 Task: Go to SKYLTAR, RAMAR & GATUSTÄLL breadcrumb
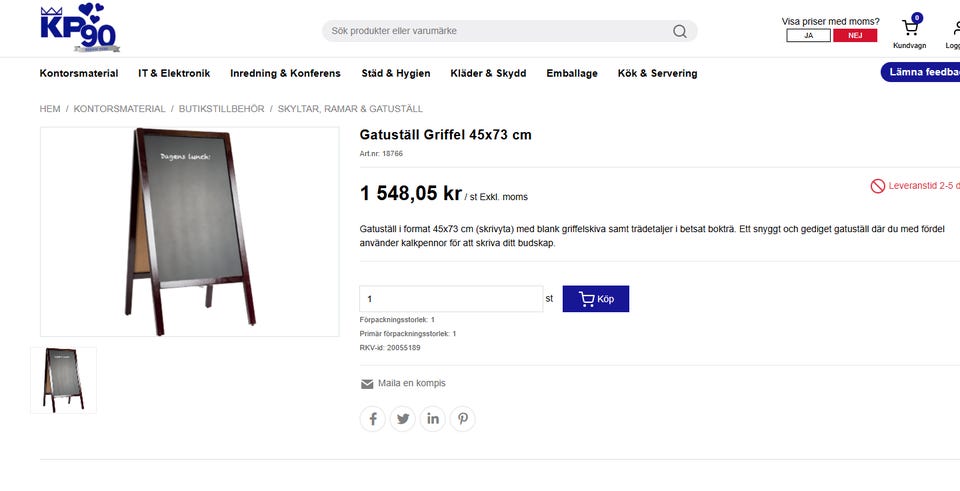350,109
